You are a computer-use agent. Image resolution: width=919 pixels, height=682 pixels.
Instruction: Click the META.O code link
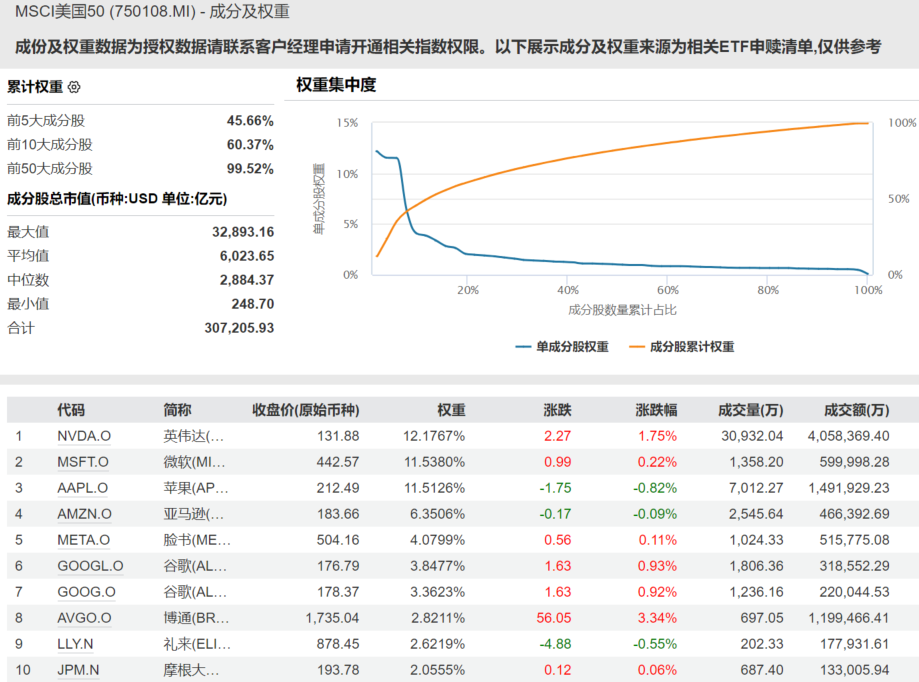[x=84, y=540]
